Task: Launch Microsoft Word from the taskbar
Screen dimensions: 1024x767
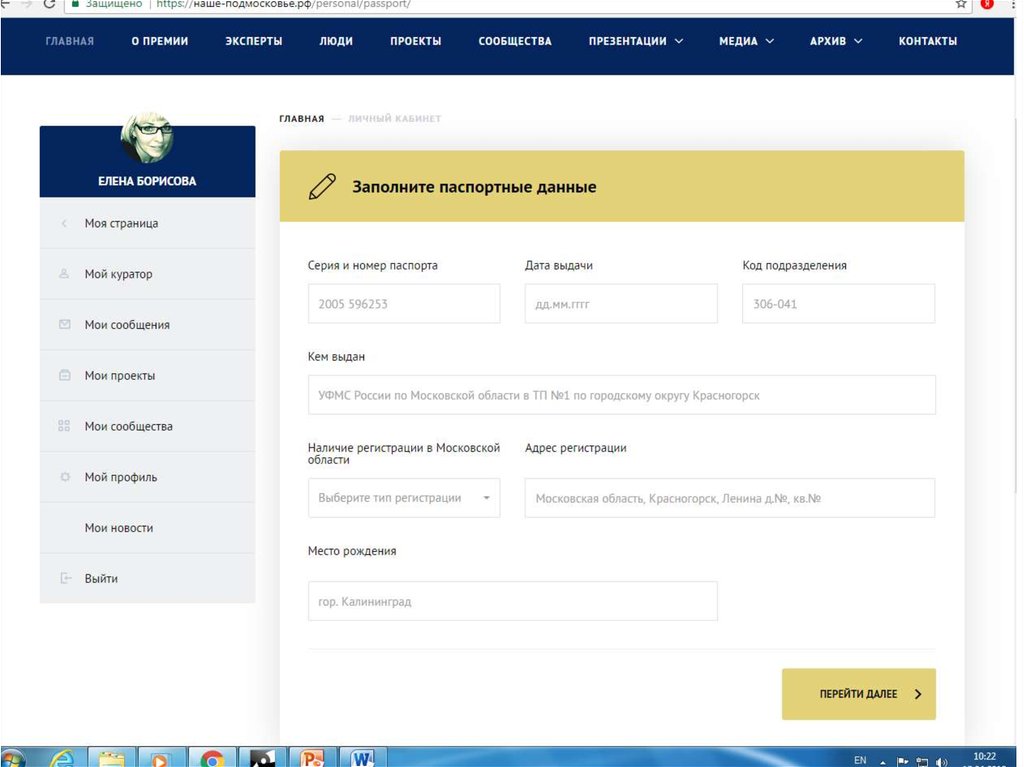Action: point(362,759)
